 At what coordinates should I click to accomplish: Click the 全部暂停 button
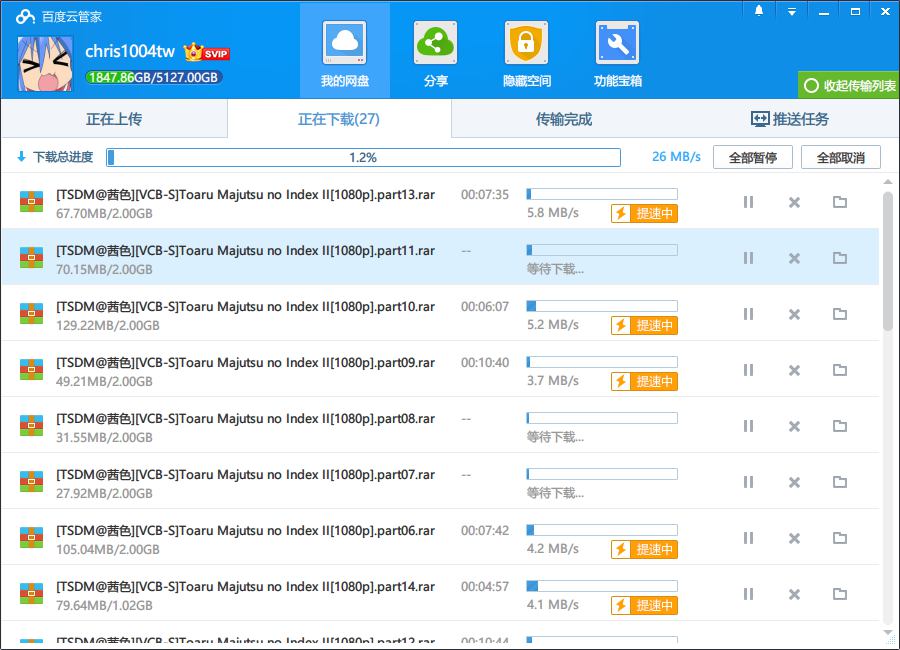coord(752,157)
